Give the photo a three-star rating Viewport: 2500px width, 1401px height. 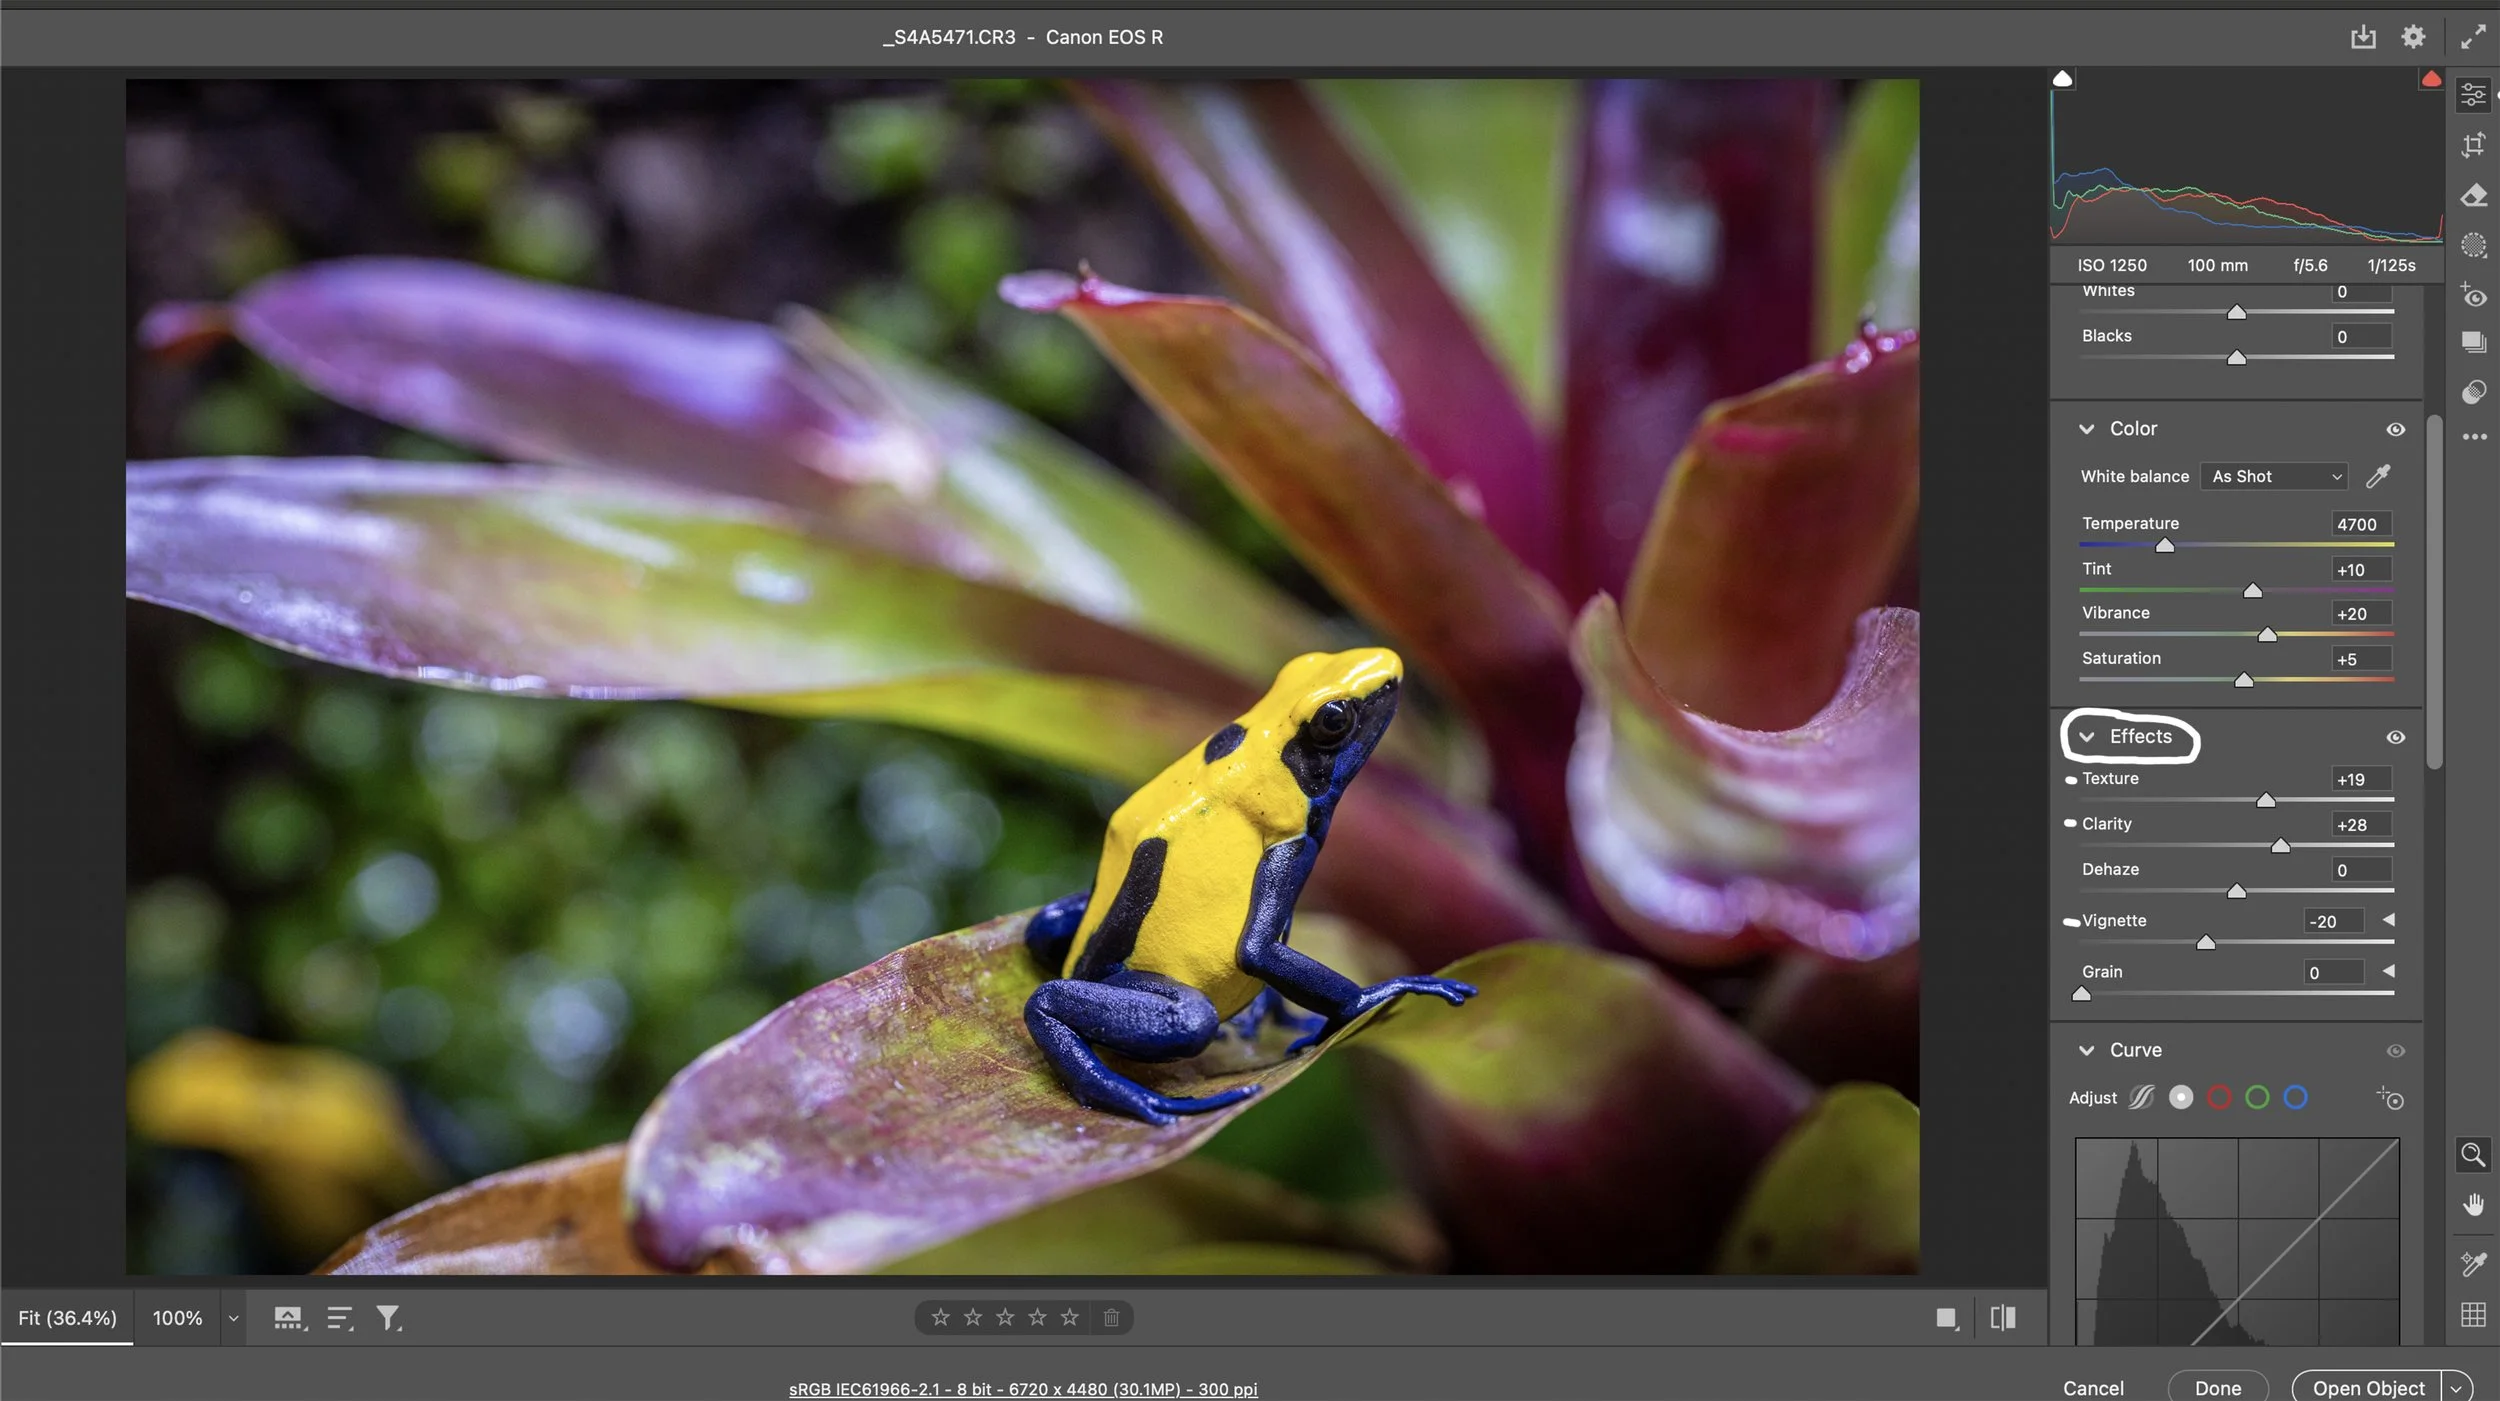click(1005, 1317)
